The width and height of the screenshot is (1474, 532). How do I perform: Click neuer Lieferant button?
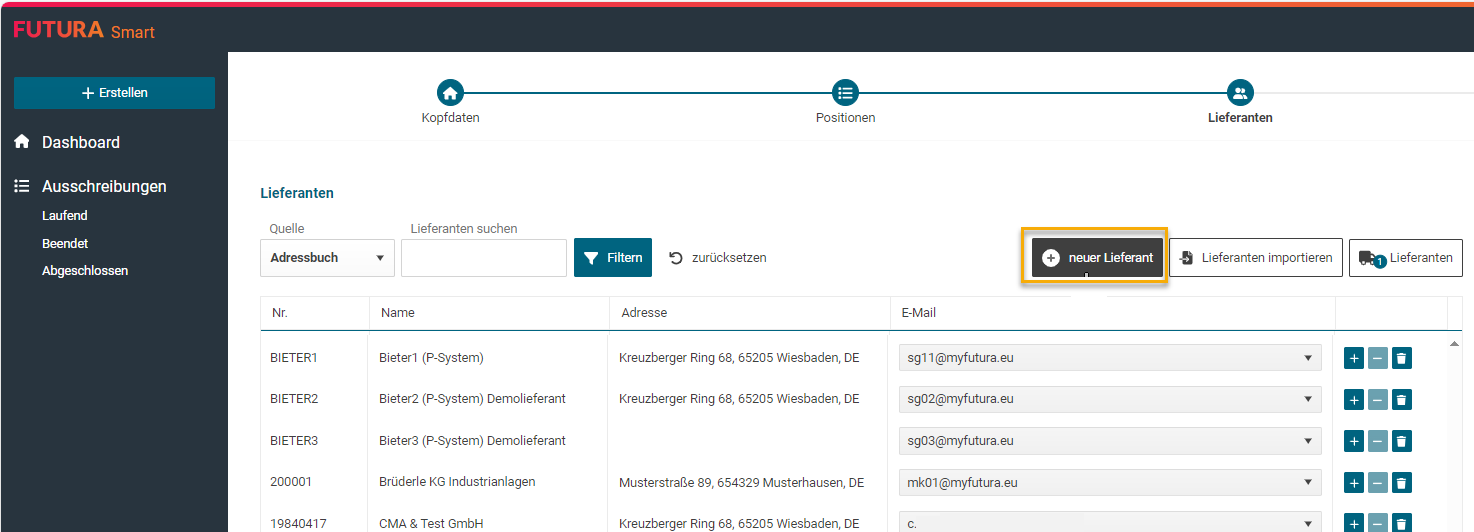click(1098, 258)
